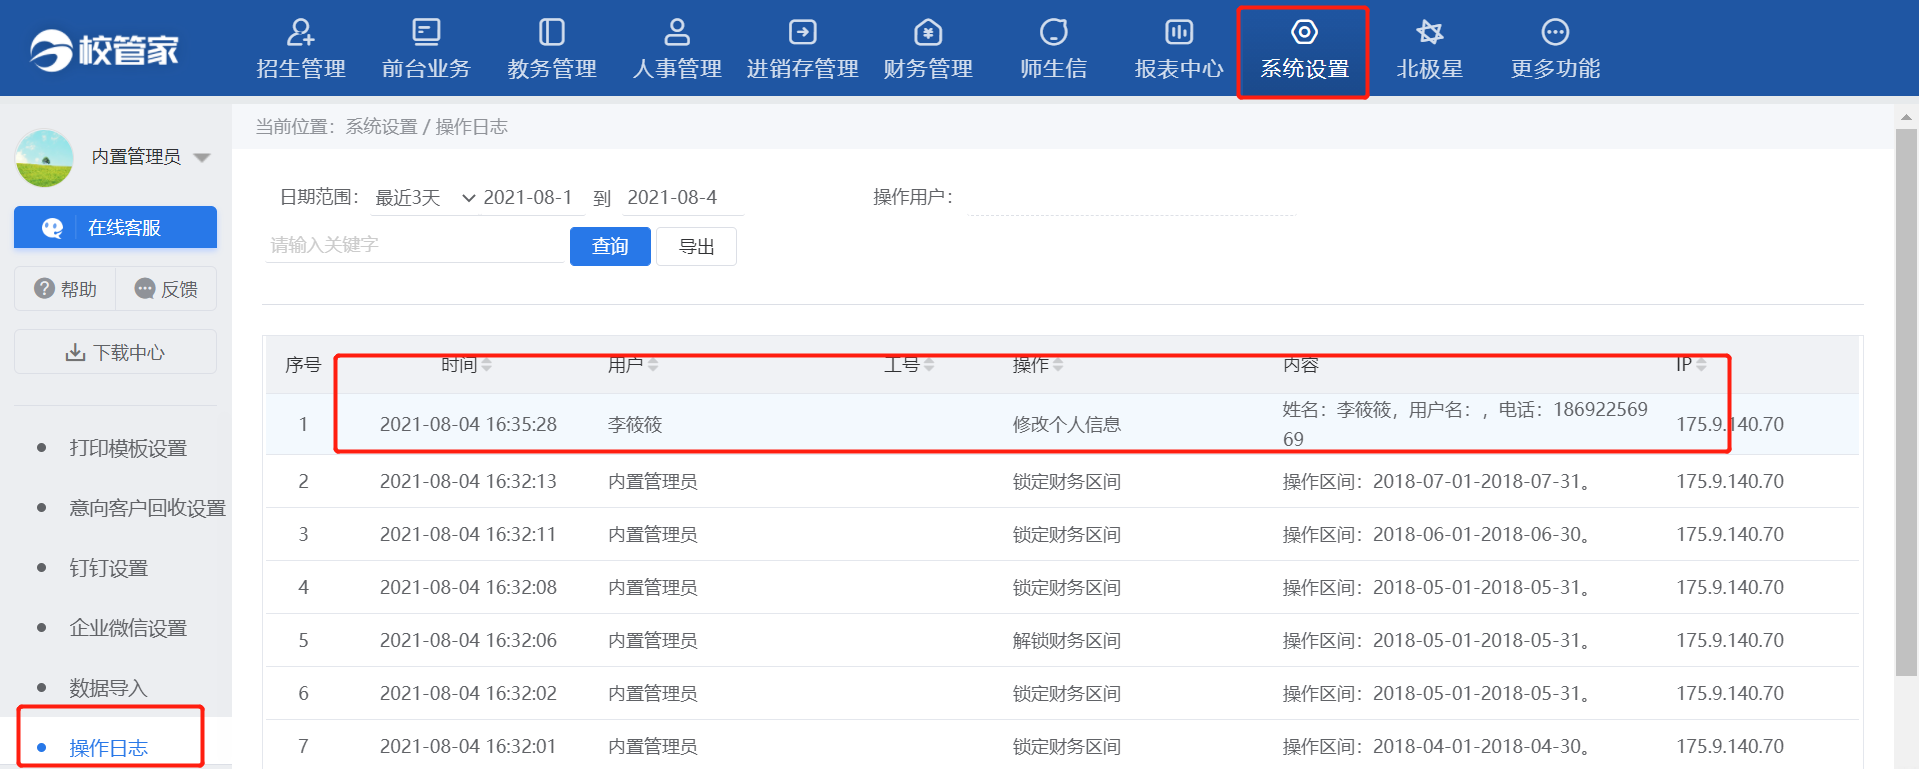Open 更多功能 ellipsis icon
Image resolution: width=1919 pixels, height=769 pixels.
[x=1555, y=32]
